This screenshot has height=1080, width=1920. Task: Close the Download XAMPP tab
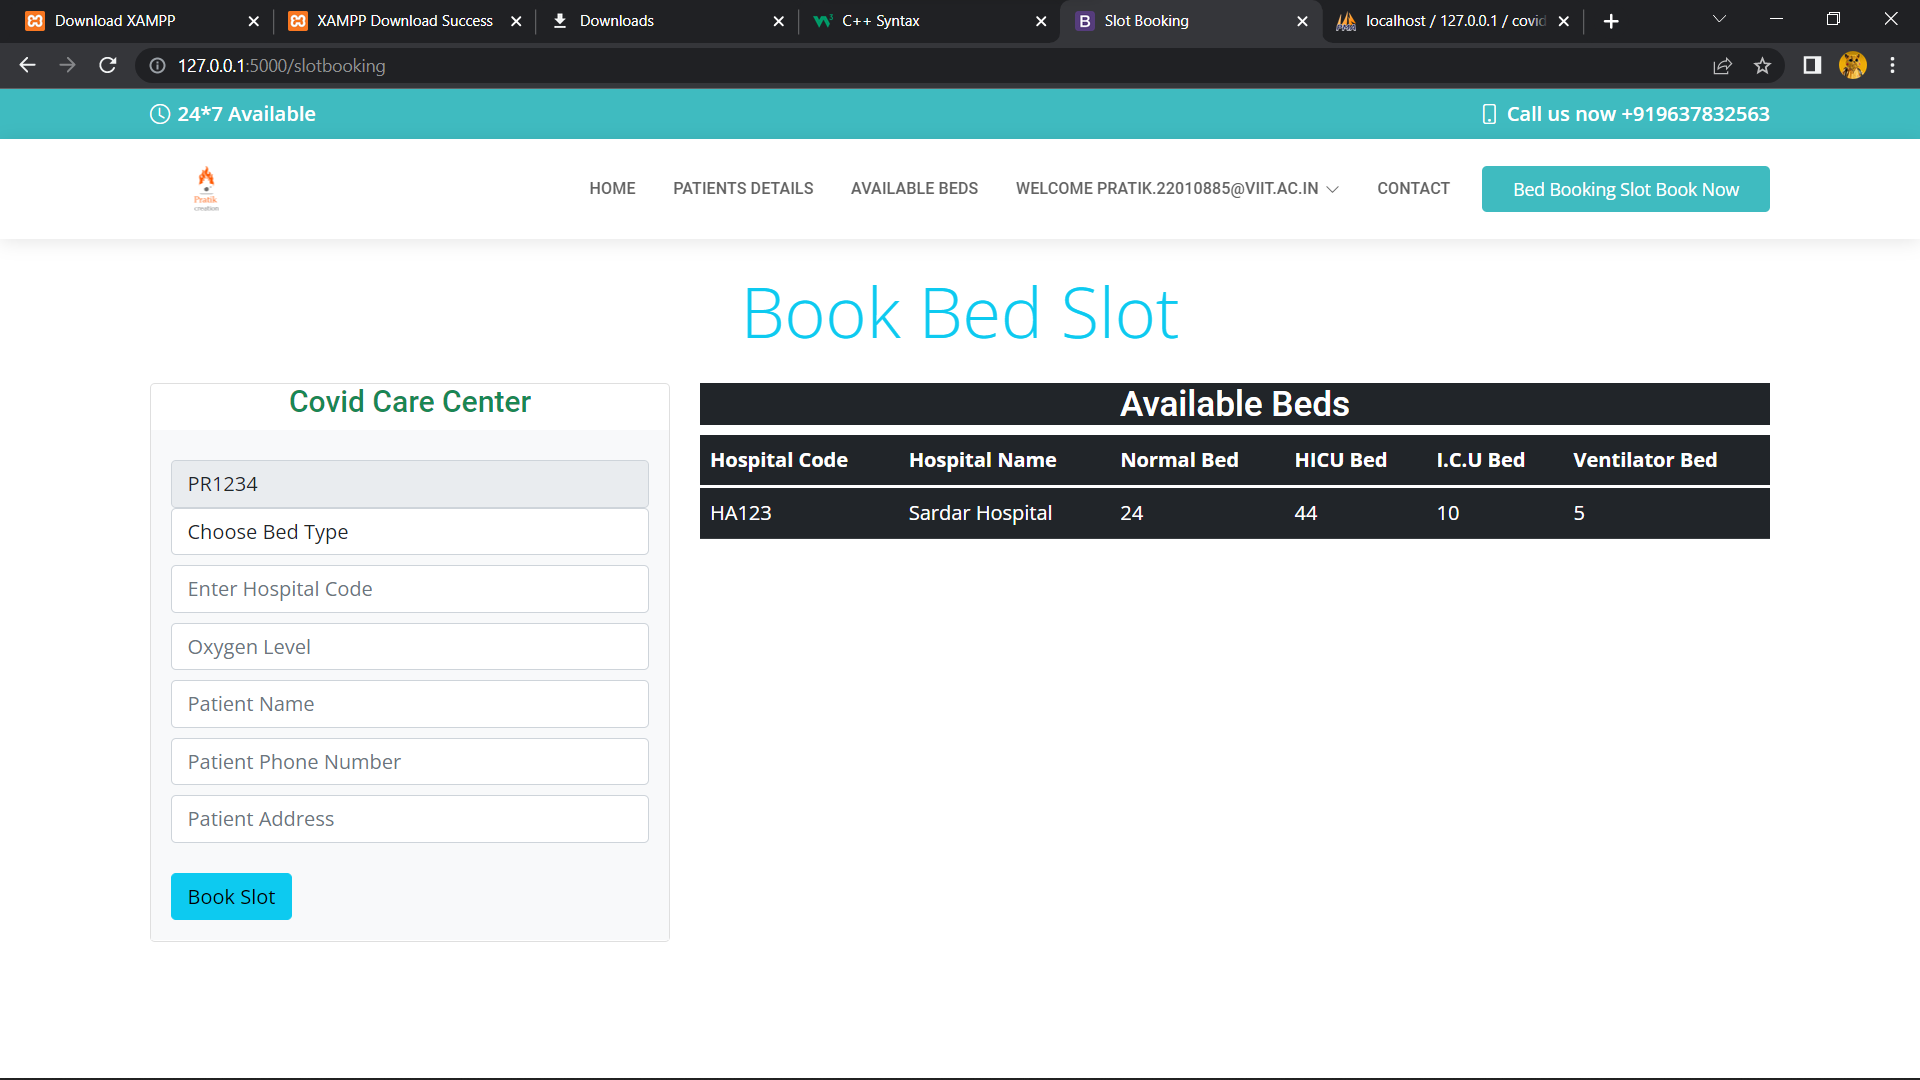[x=253, y=21]
